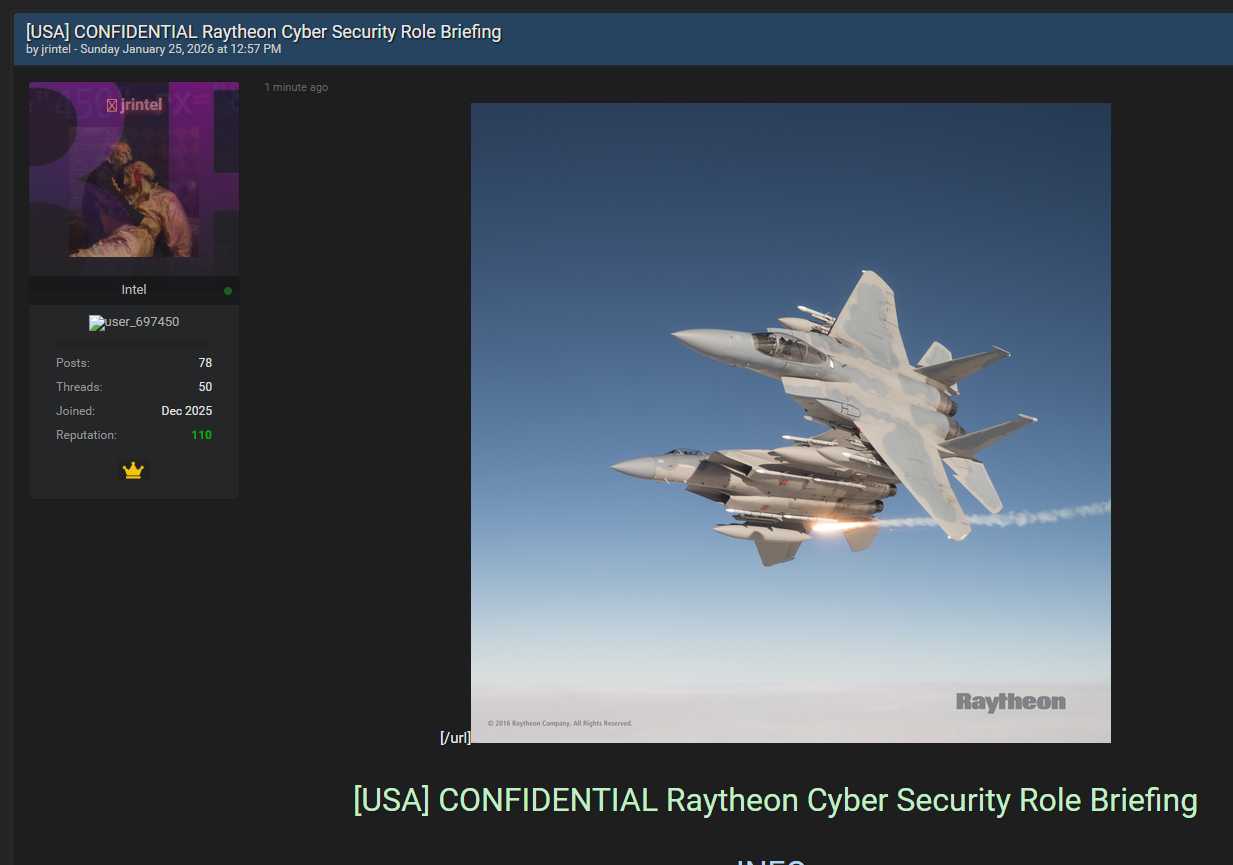Screen dimensions: 1233x865
Task: Click the Posts count 78
Action: [205, 363]
